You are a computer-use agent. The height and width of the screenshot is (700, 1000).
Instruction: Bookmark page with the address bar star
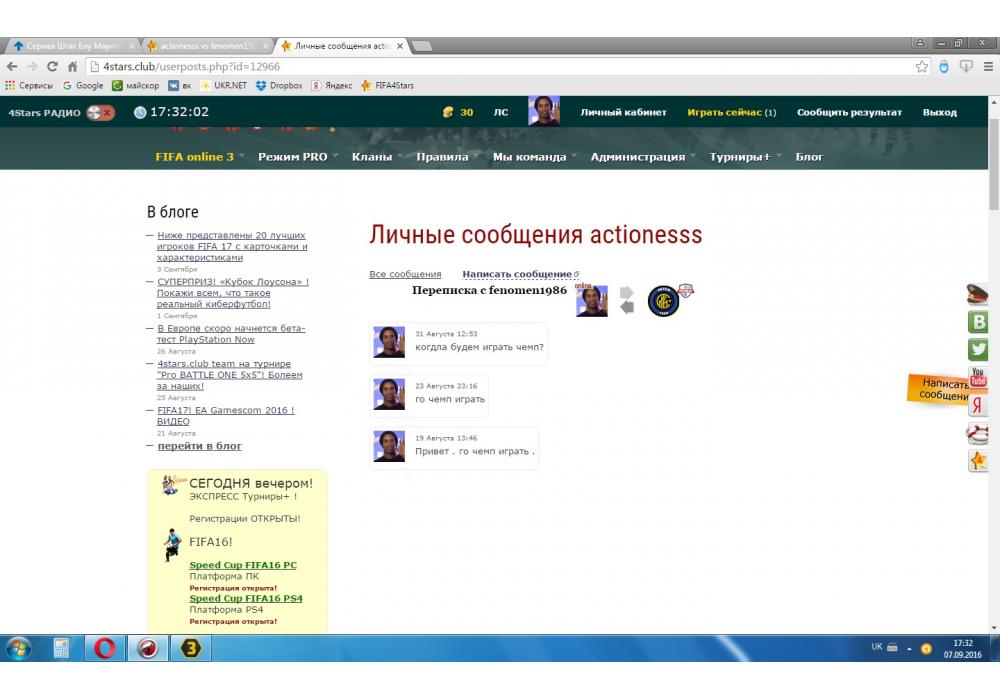click(922, 67)
